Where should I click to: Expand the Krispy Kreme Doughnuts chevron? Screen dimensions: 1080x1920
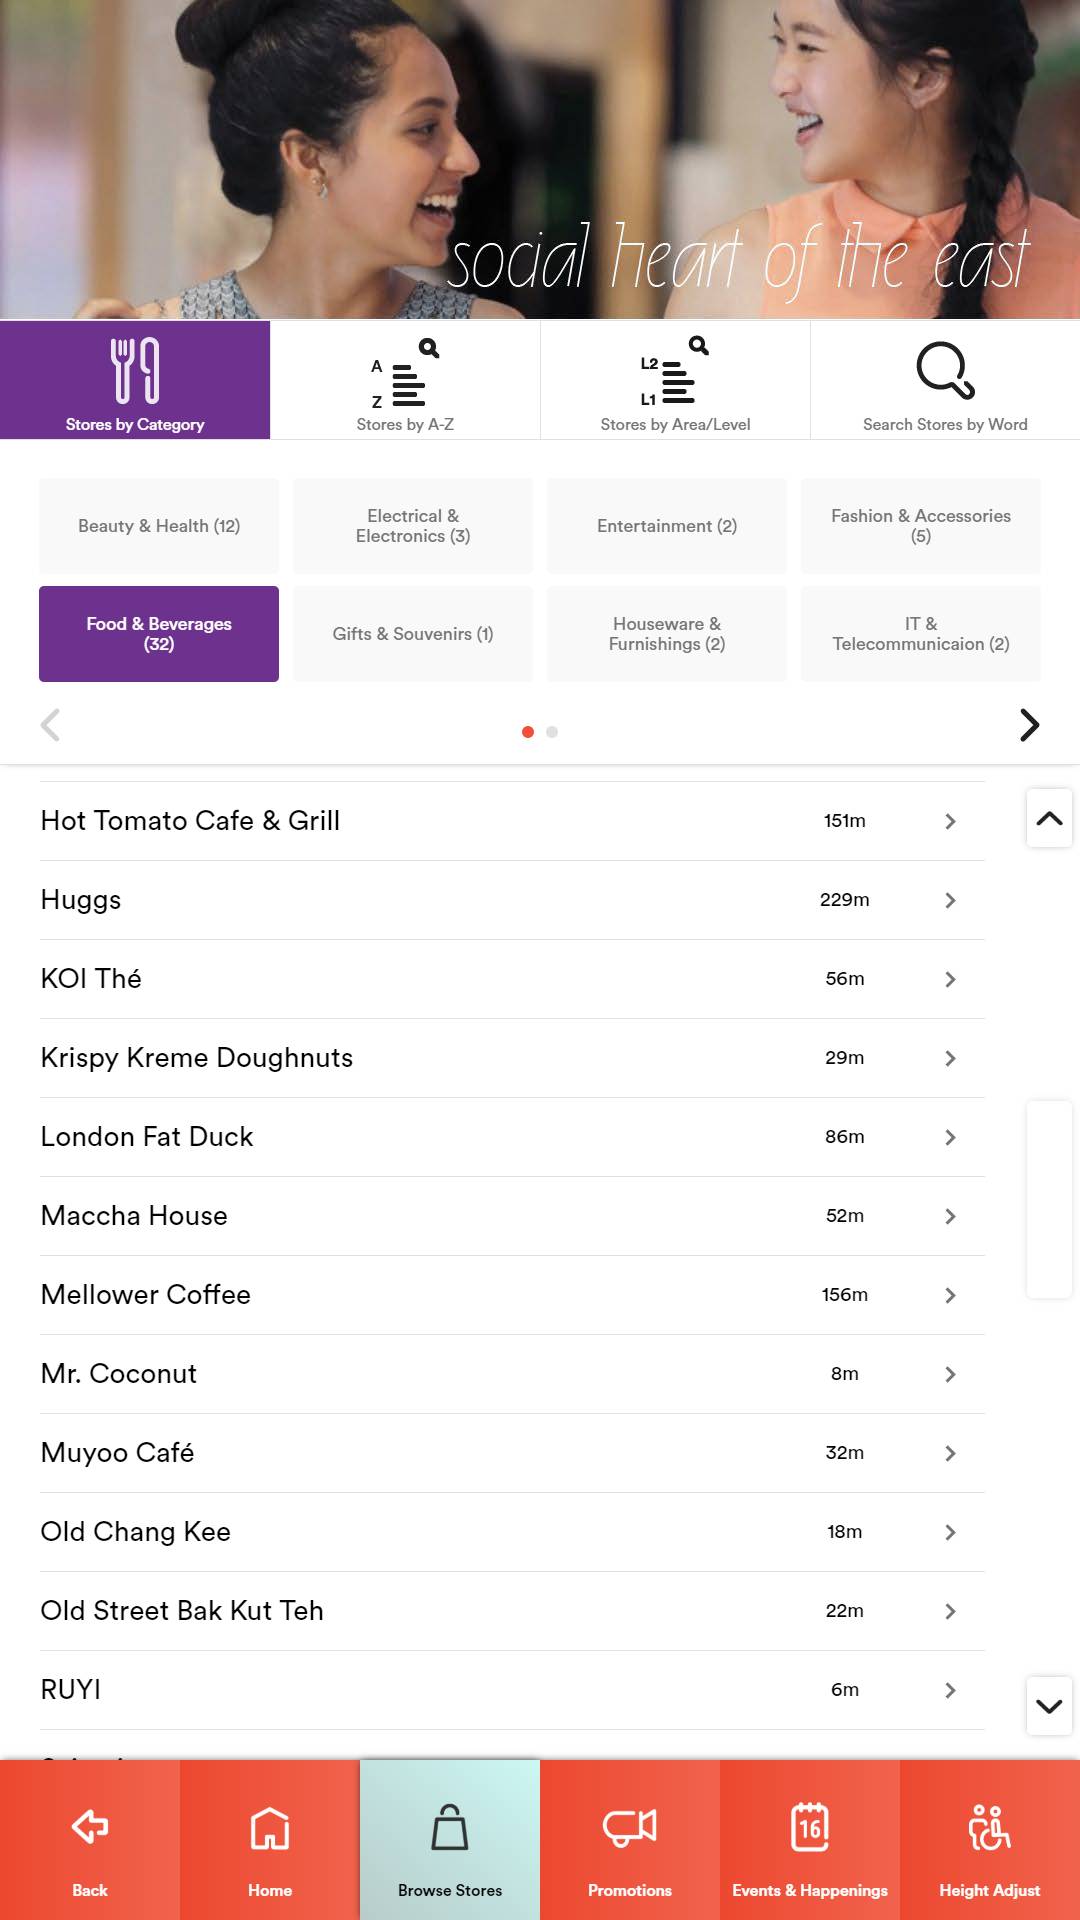950,1058
